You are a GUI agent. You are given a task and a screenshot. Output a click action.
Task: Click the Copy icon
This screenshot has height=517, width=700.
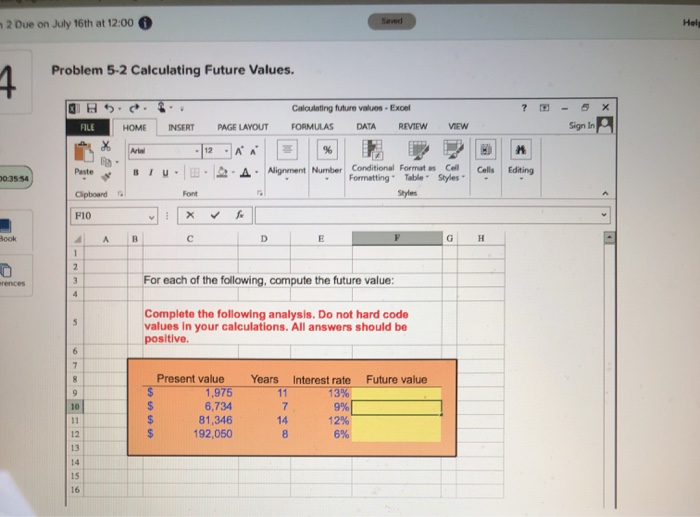106,161
